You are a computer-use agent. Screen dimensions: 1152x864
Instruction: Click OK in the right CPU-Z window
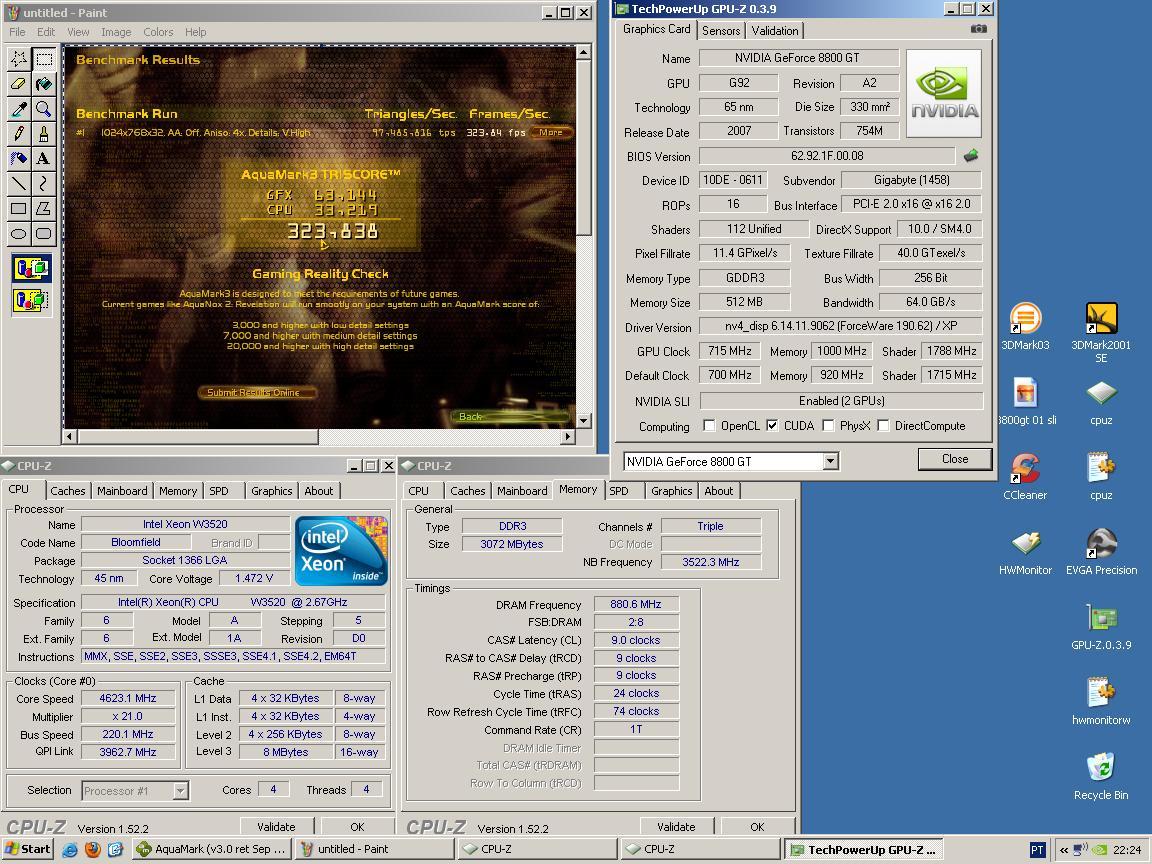coord(757,827)
